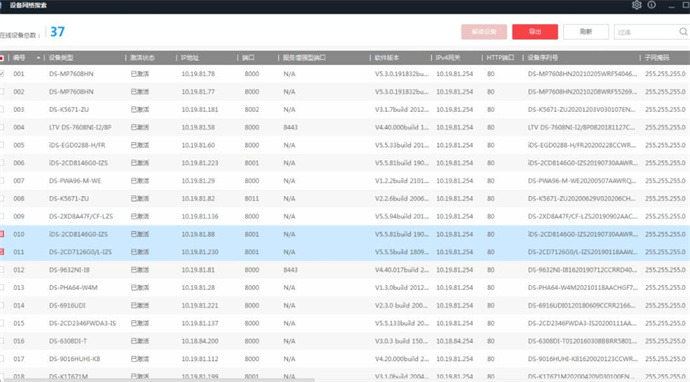This screenshot has height=382, width=690.
Task: Open the info icon in the title bar
Action: (x=652, y=5)
